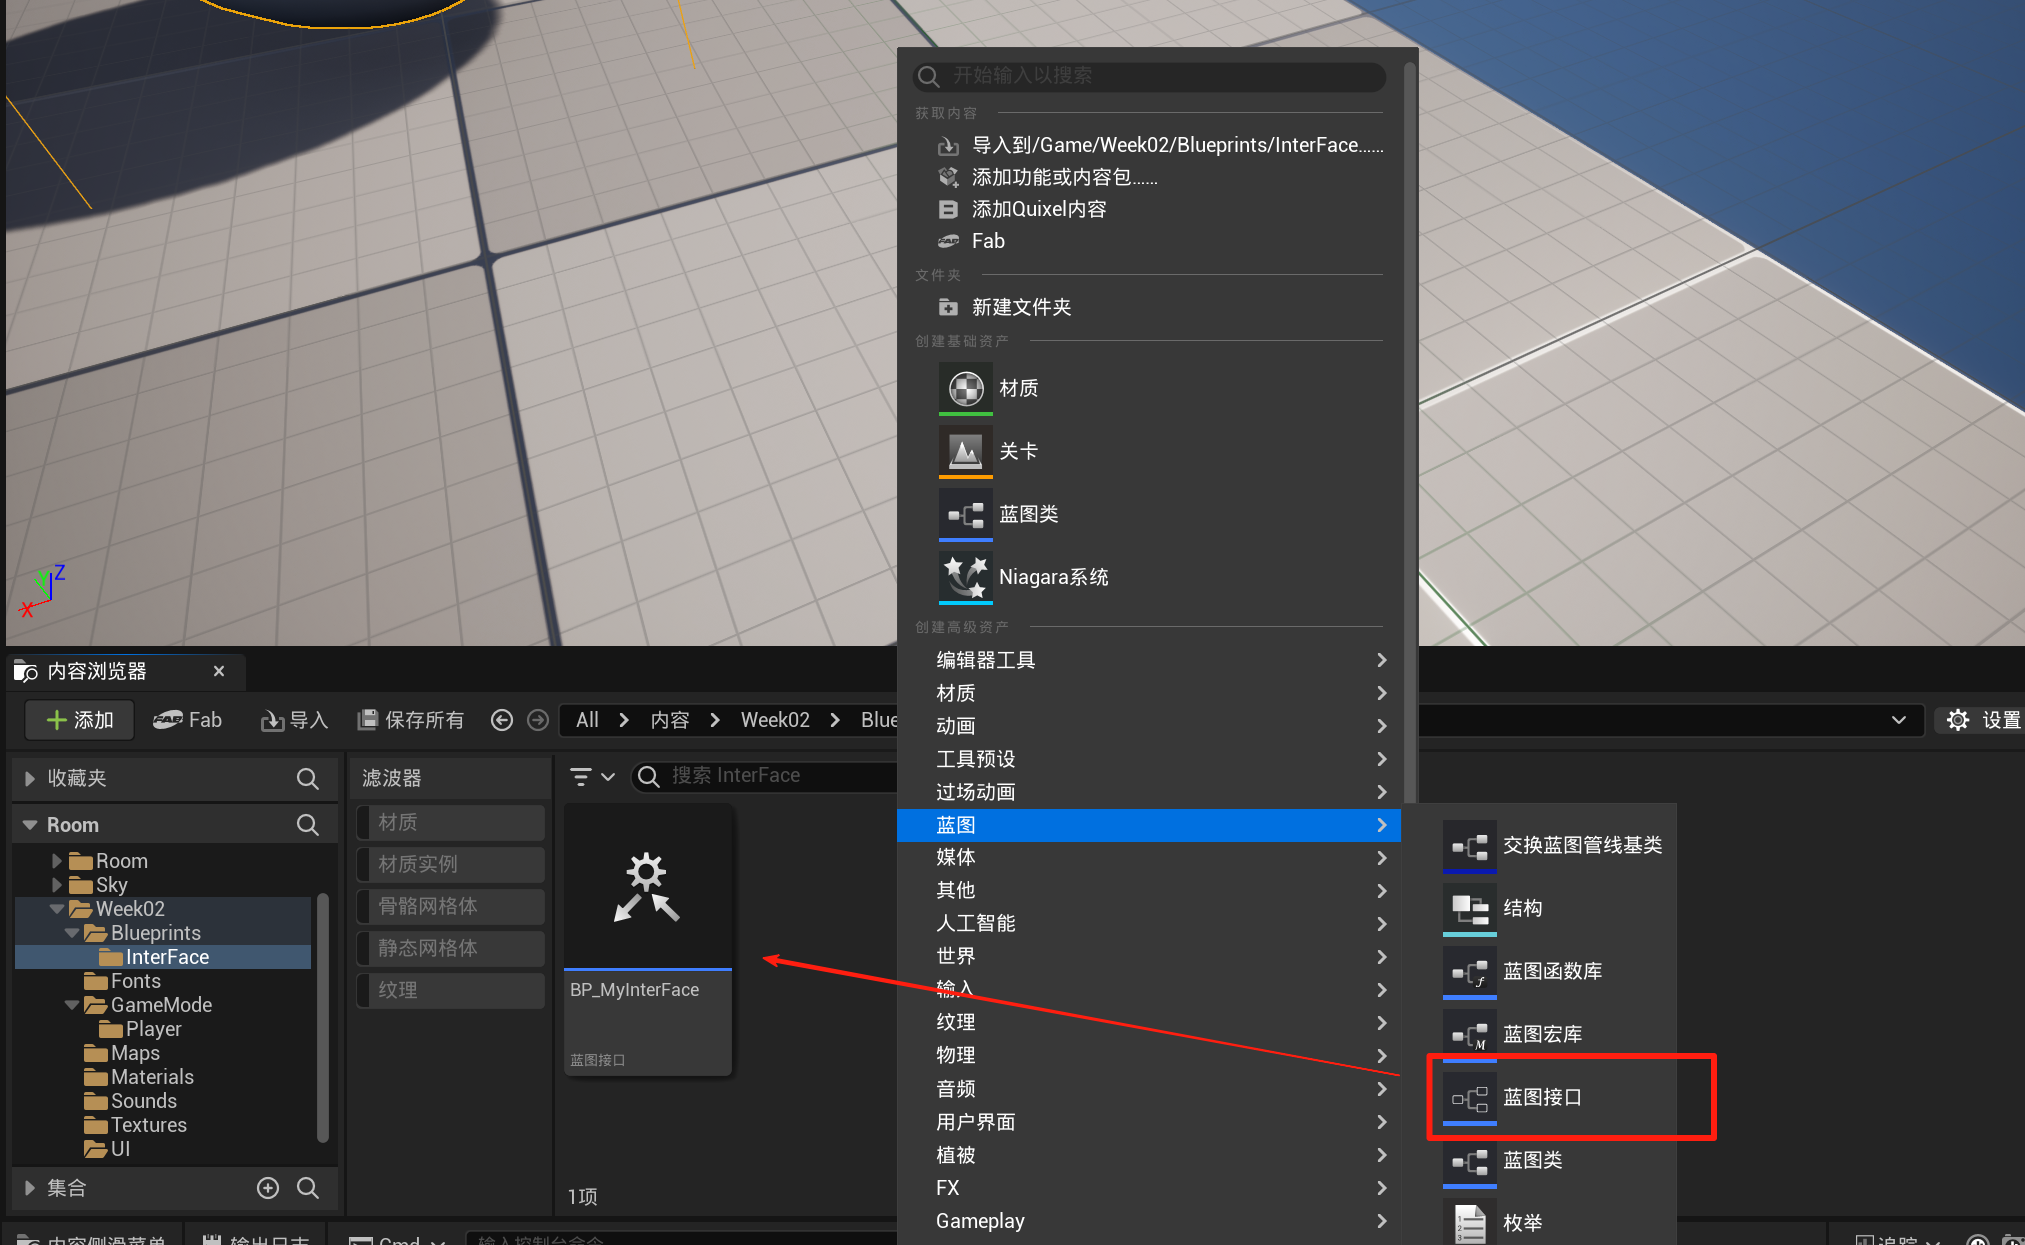This screenshot has width=2025, height=1245.
Task: Open the BP_MyInterFace asset thumbnail
Action: pyautogui.click(x=647, y=887)
